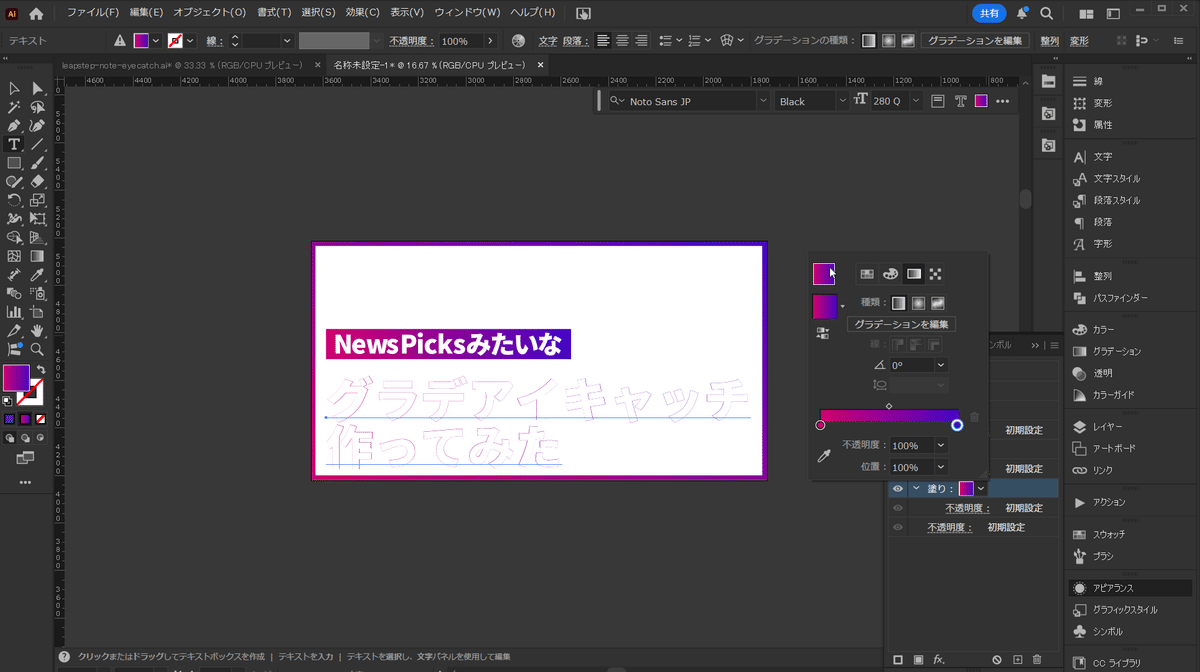Select the Type tool in the toolbar
Viewport: 1200px width, 672px height.
point(14,144)
